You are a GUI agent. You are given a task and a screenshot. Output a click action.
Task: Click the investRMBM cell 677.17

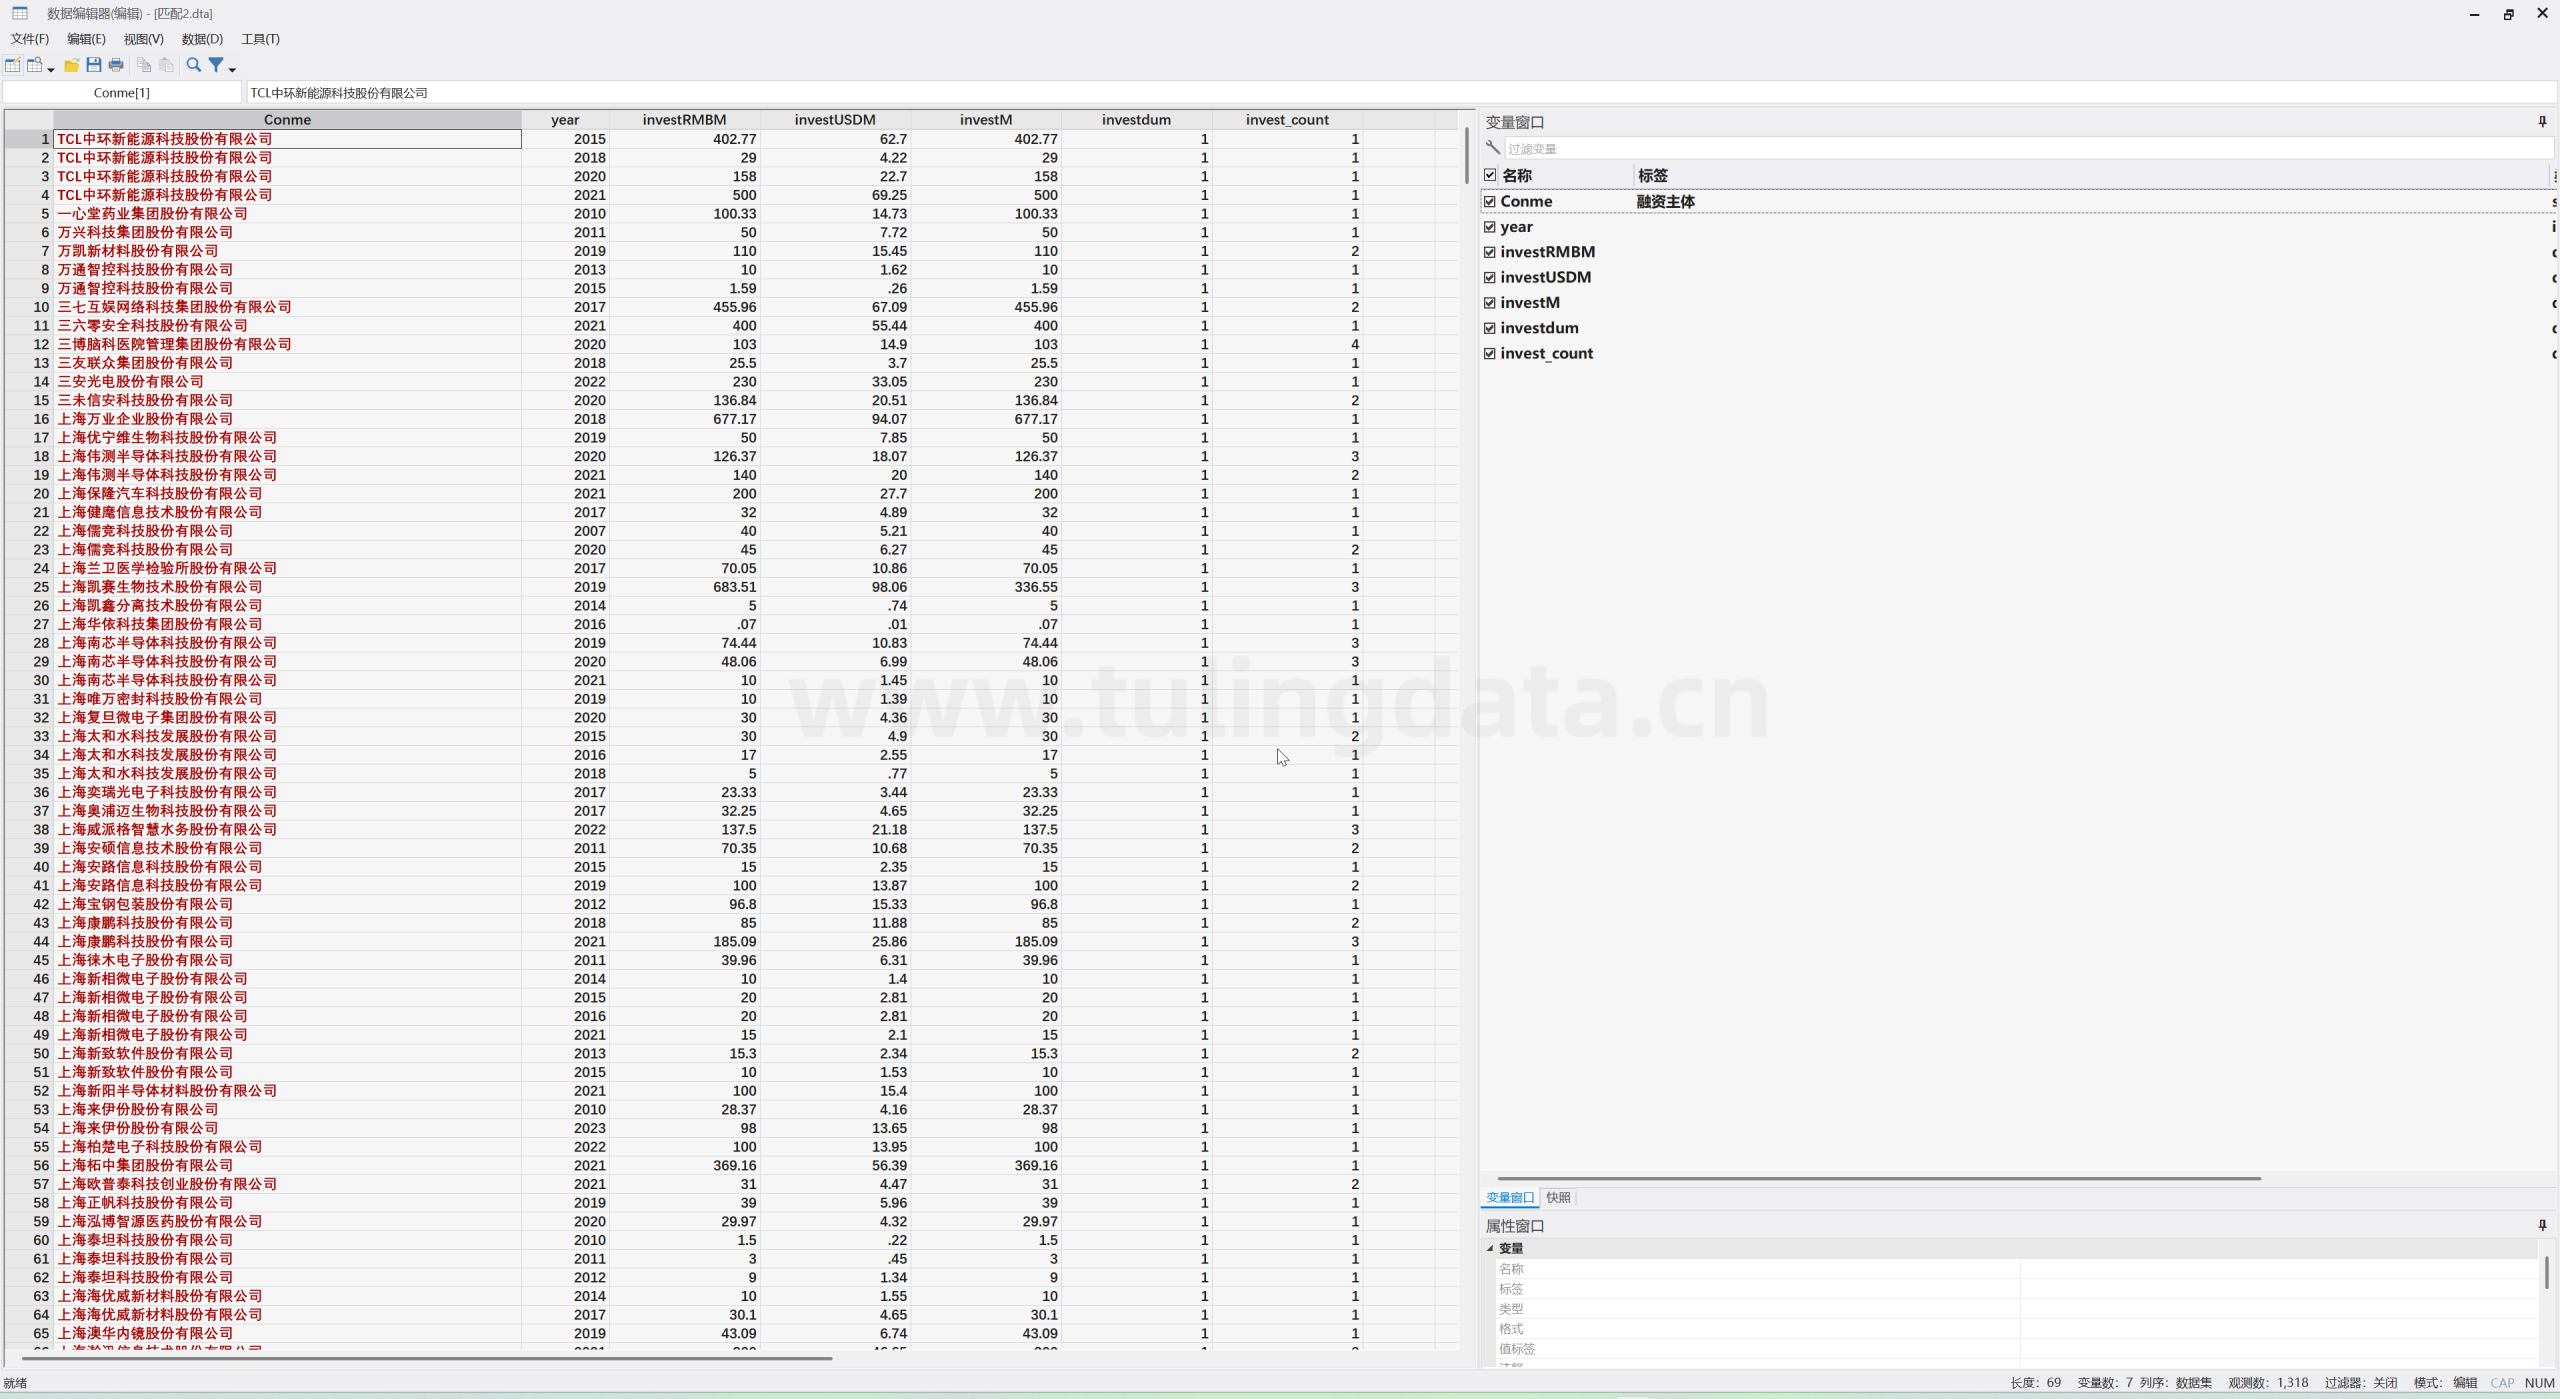coord(685,419)
